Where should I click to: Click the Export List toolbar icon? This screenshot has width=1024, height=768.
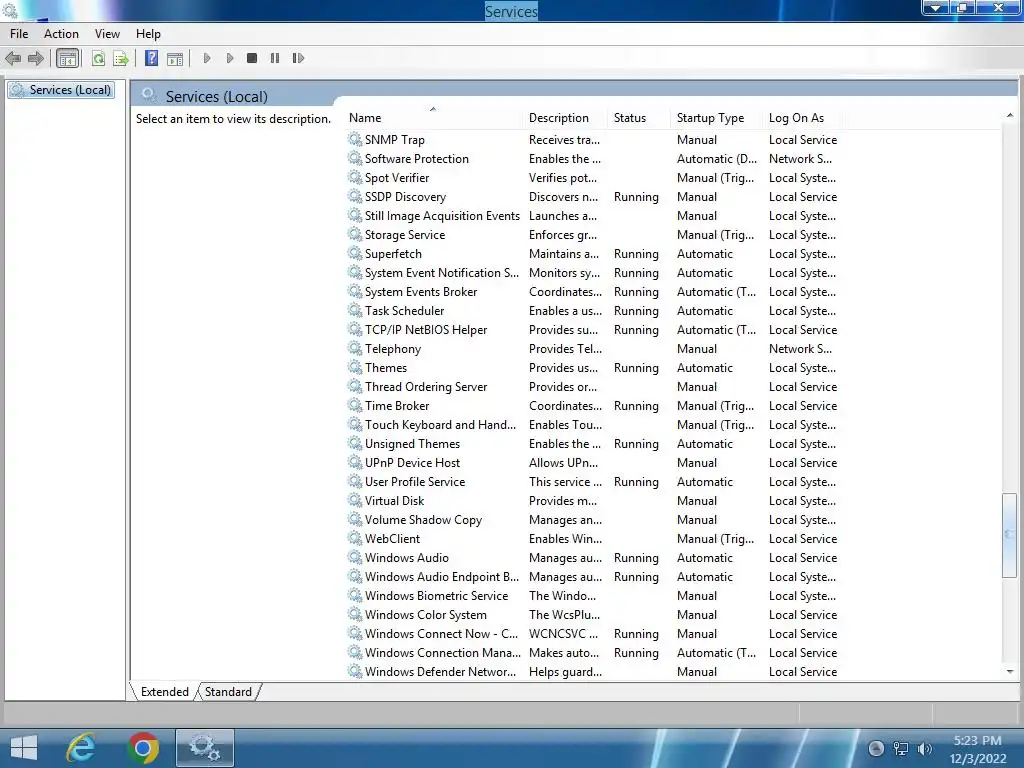[121, 59]
